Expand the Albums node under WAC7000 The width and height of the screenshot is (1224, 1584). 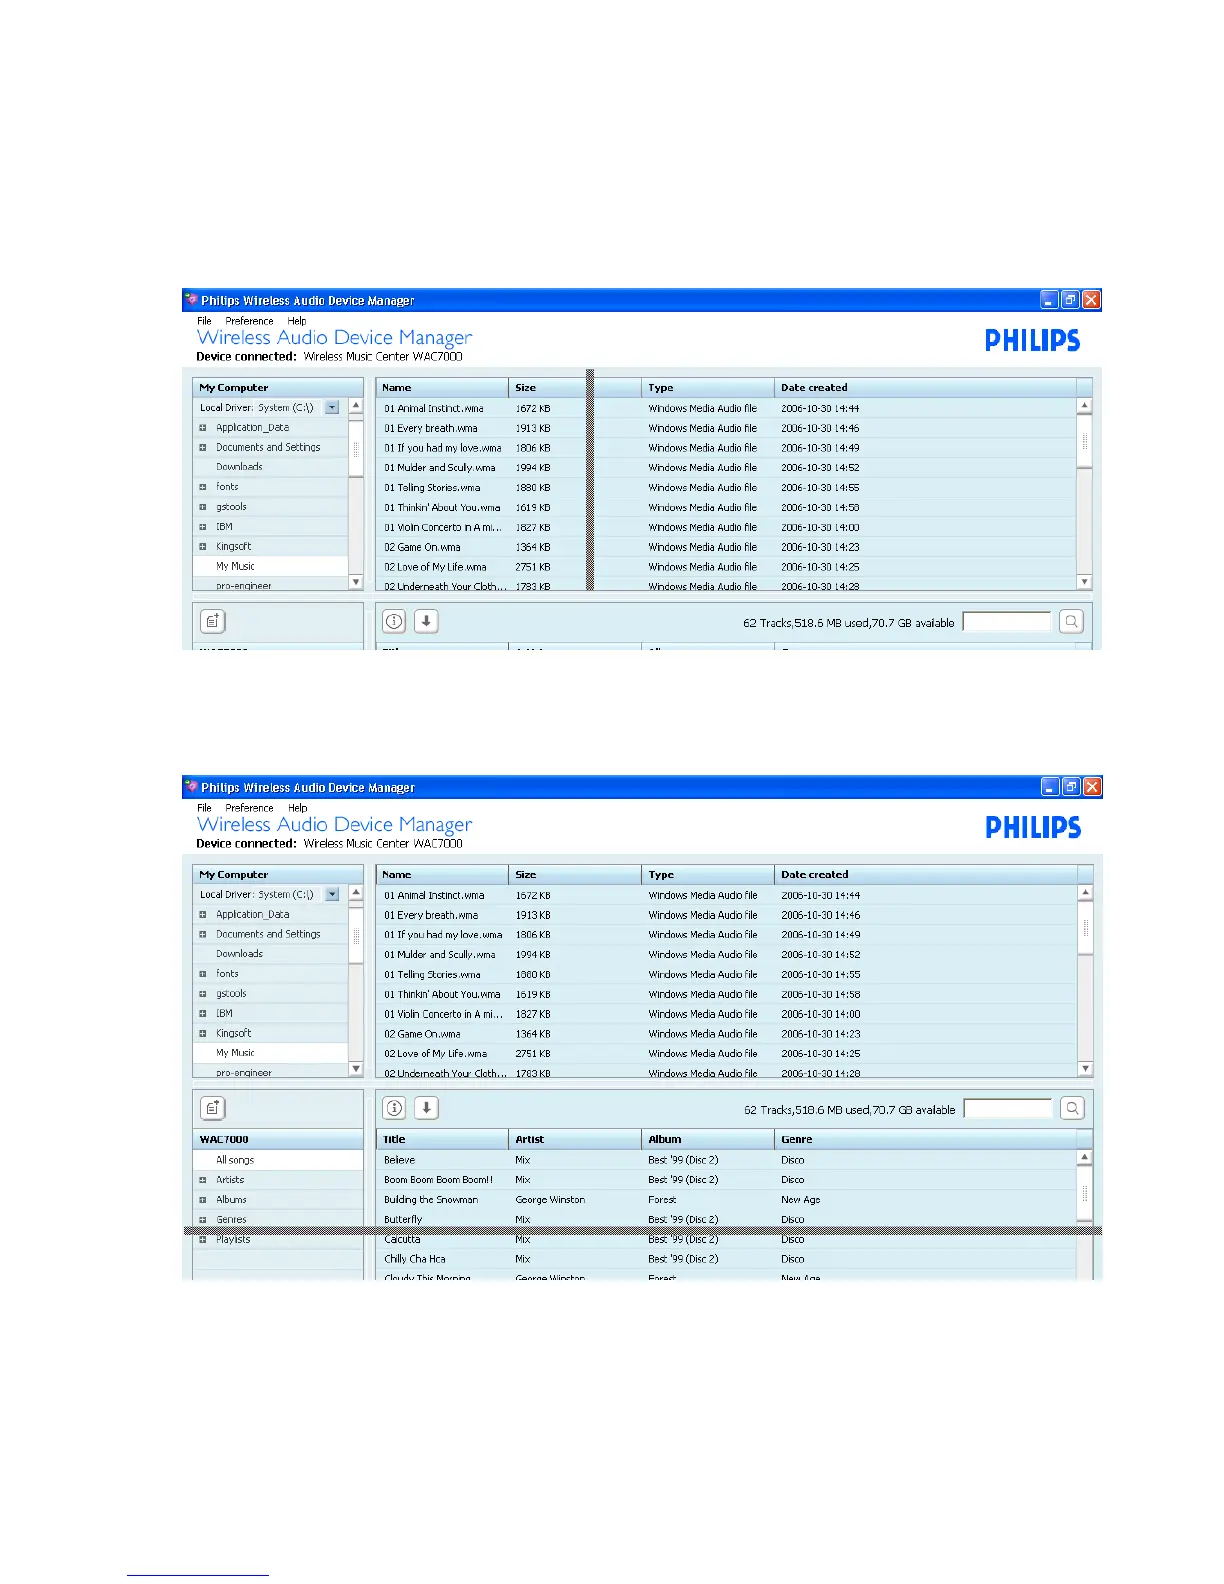[x=203, y=1200]
